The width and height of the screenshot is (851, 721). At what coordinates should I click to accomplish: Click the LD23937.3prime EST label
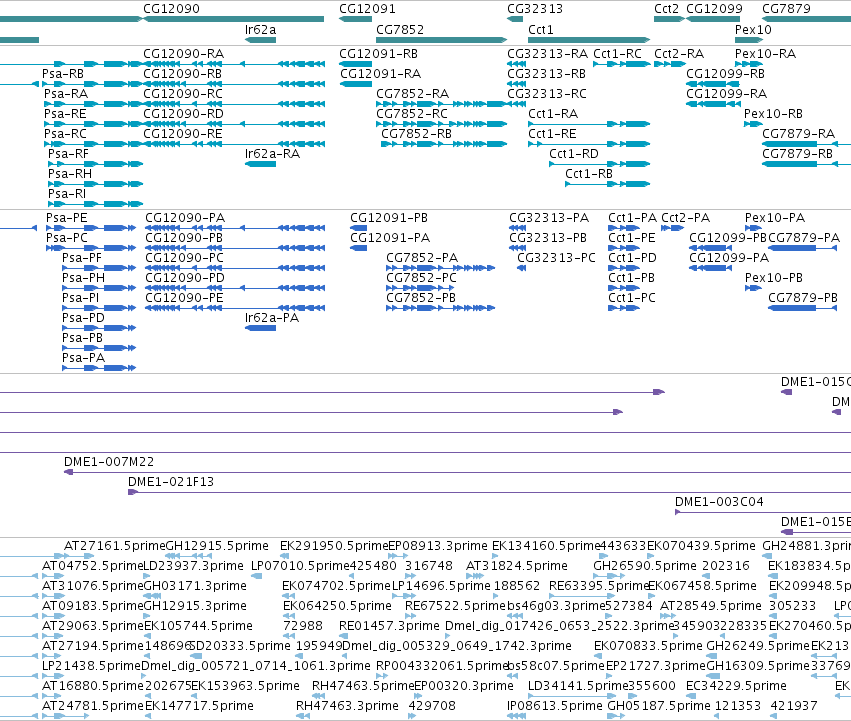coord(193,566)
